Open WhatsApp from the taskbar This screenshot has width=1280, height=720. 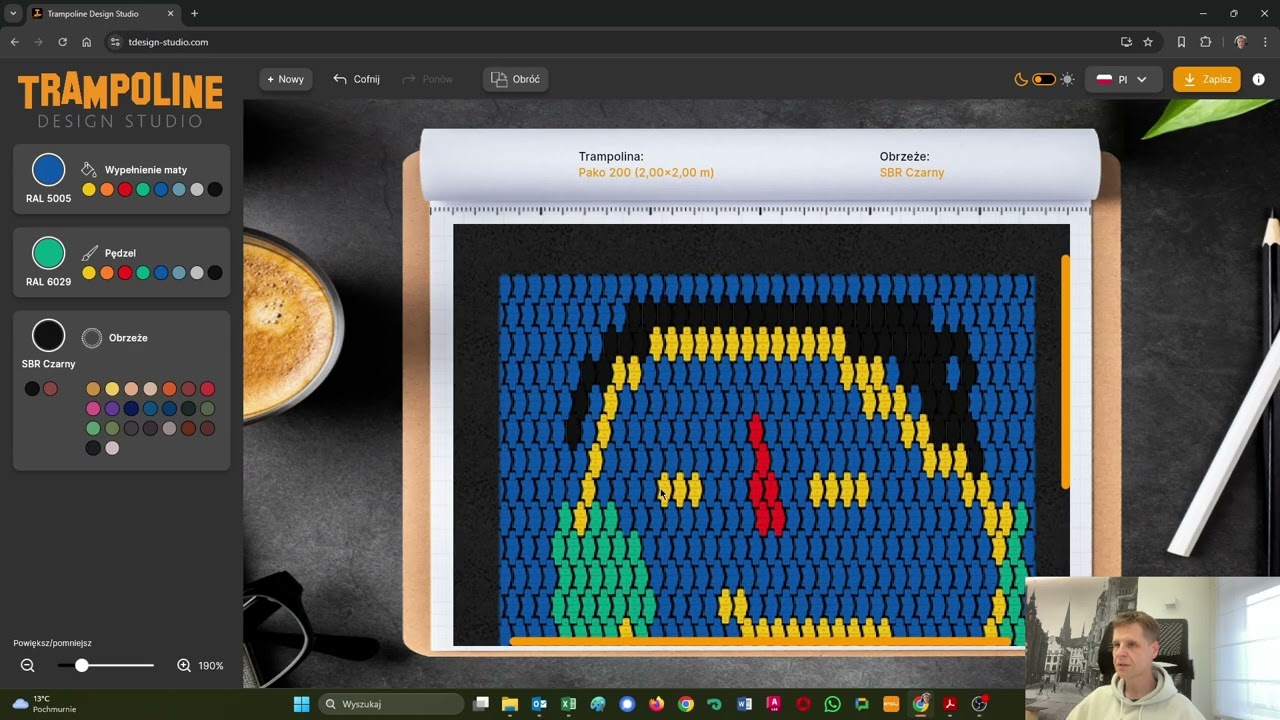point(832,704)
